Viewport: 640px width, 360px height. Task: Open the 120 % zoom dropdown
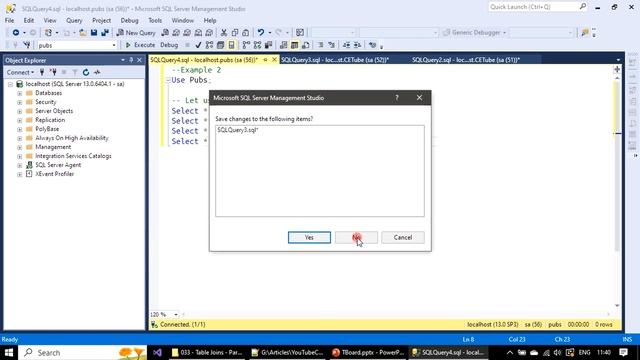[x=176, y=314]
